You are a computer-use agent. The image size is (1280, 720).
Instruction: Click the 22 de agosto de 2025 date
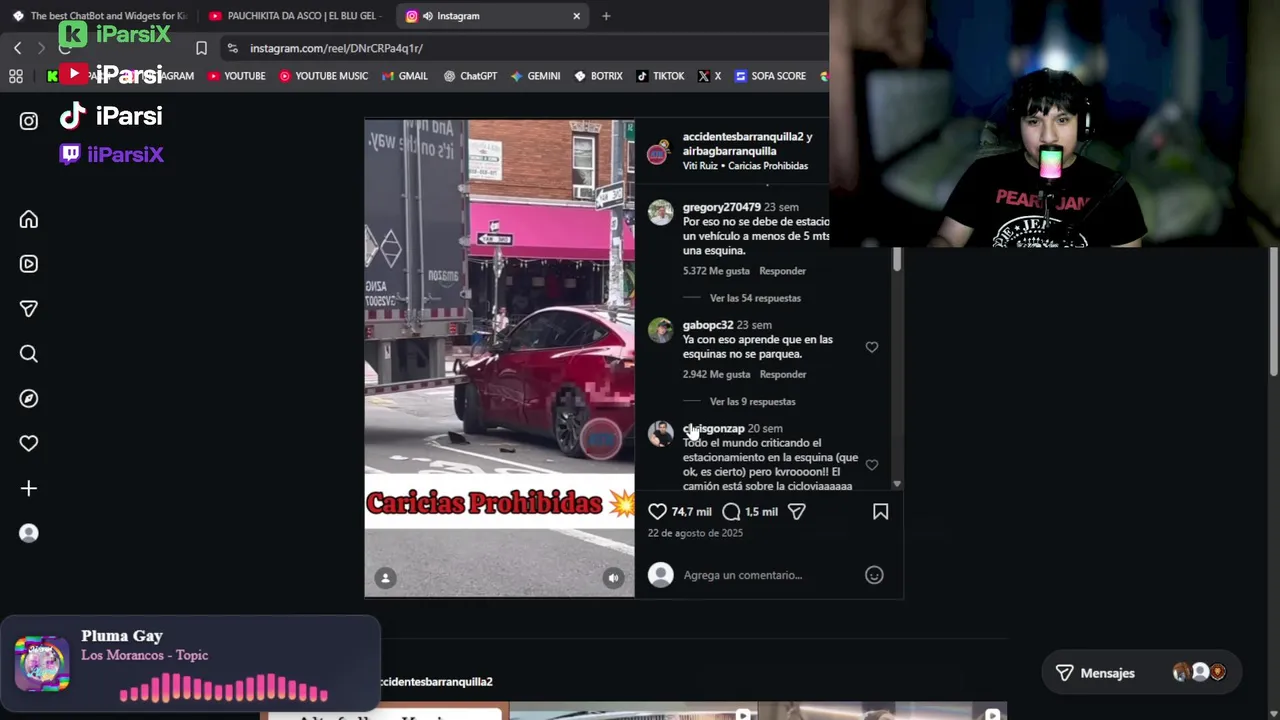point(695,533)
